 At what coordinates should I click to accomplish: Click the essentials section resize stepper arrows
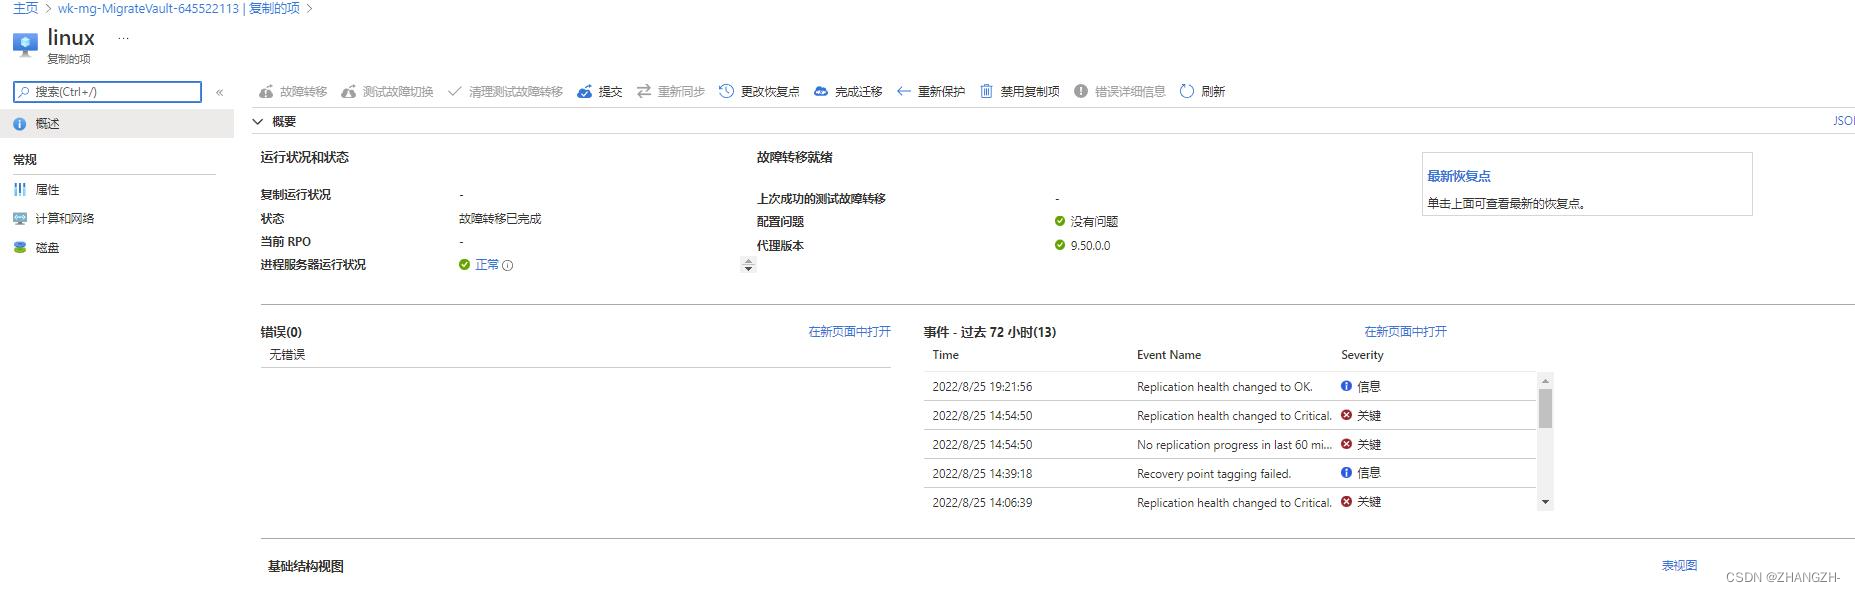pyautogui.click(x=748, y=265)
